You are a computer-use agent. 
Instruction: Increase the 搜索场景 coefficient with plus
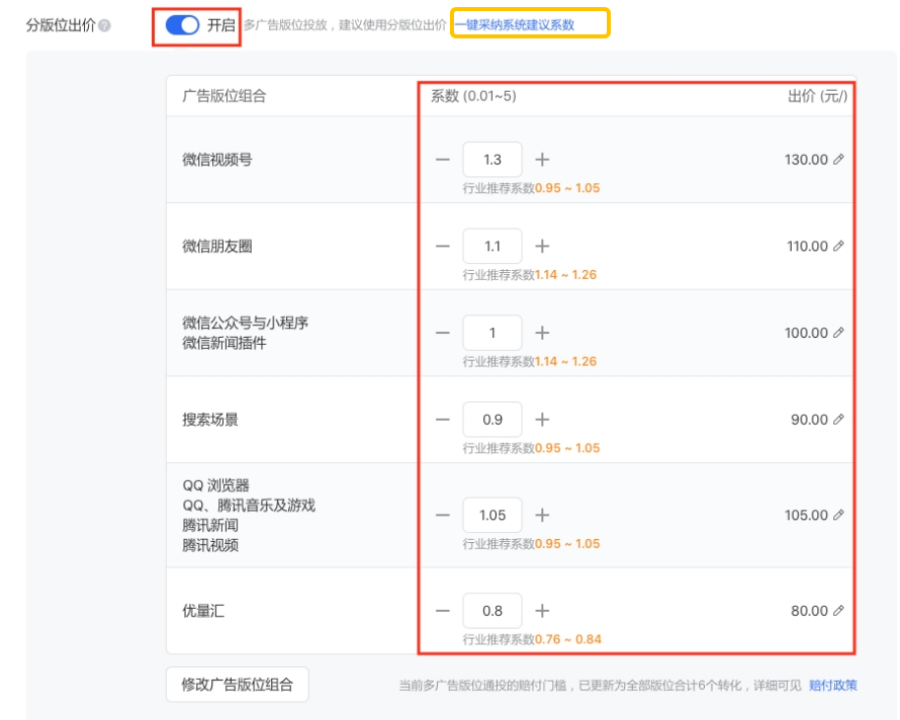(x=542, y=420)
